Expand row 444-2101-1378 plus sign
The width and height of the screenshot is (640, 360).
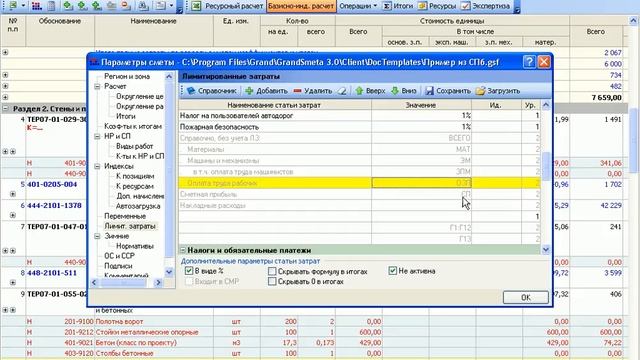tap(13, 215)
